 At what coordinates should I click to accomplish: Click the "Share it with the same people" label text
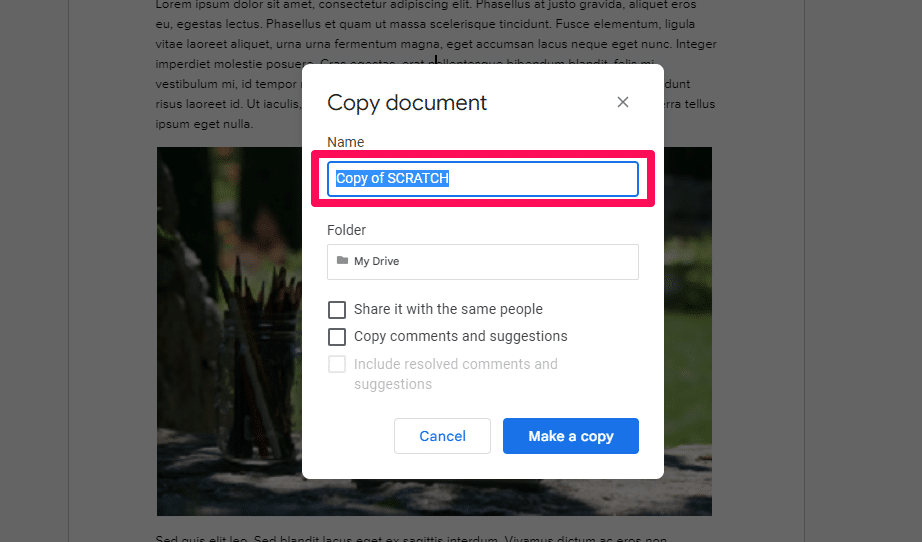[x=448, y=310]
